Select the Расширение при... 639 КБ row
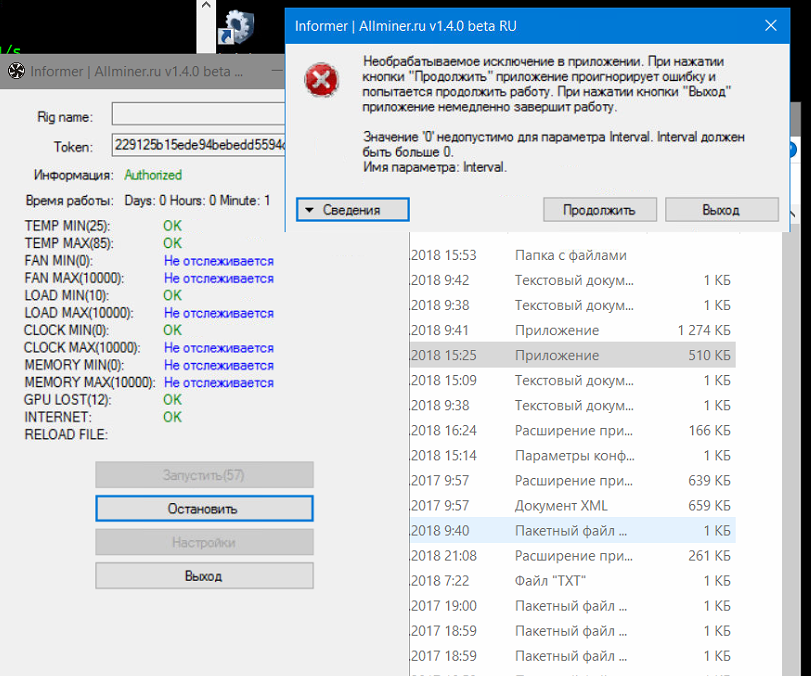811x676 pixels. pyautogui.click(x=573, y=480)
